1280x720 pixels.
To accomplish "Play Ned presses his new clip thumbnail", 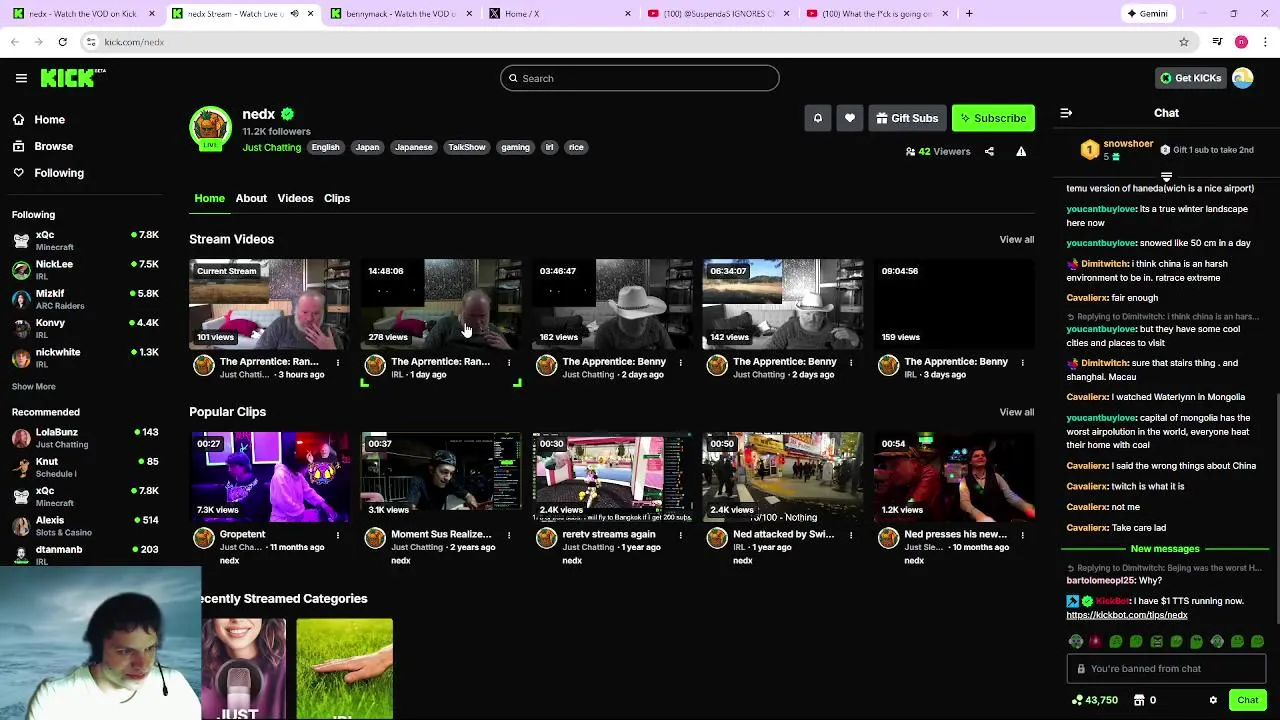I will click(955, 477).
